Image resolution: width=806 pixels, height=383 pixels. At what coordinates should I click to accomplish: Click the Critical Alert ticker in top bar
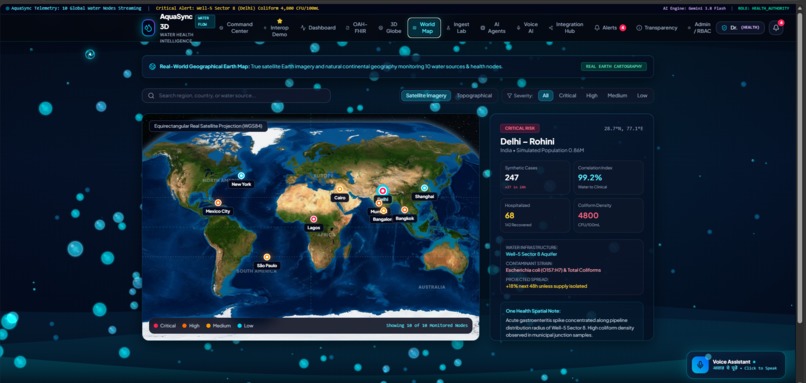[x=237, y=8]
